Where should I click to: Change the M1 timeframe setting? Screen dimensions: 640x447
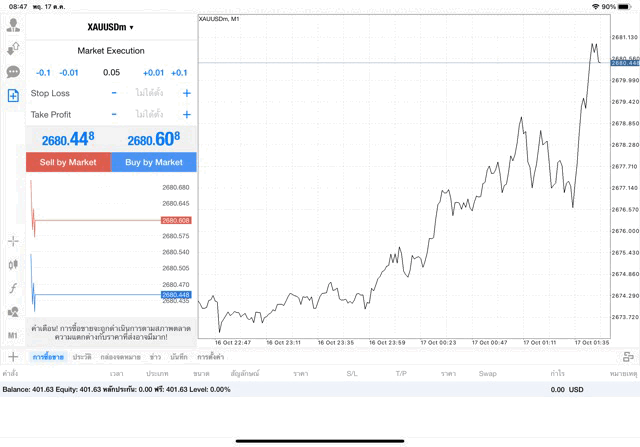pos(13,335)
